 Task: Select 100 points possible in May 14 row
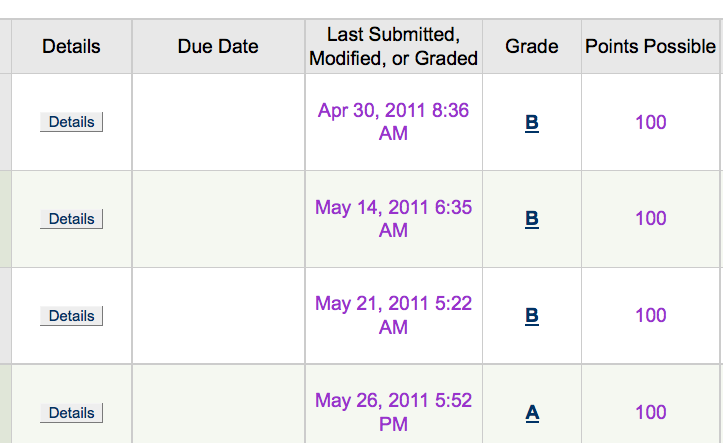[x=651, y=219]
